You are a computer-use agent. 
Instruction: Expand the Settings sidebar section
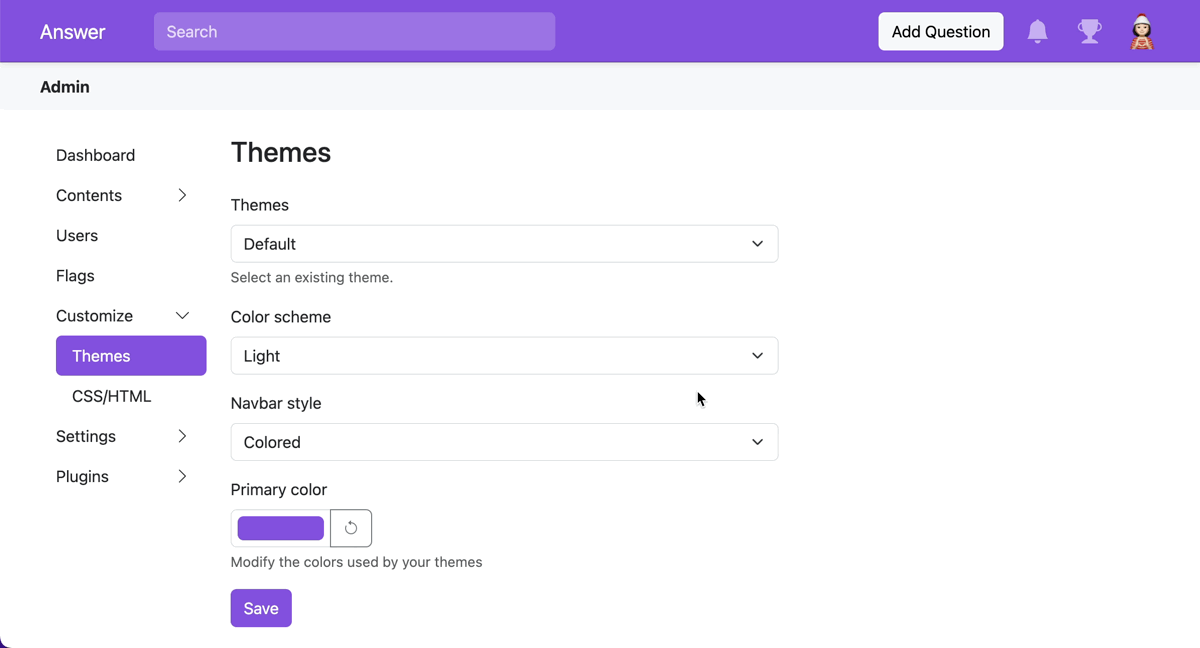click(182, 436)
